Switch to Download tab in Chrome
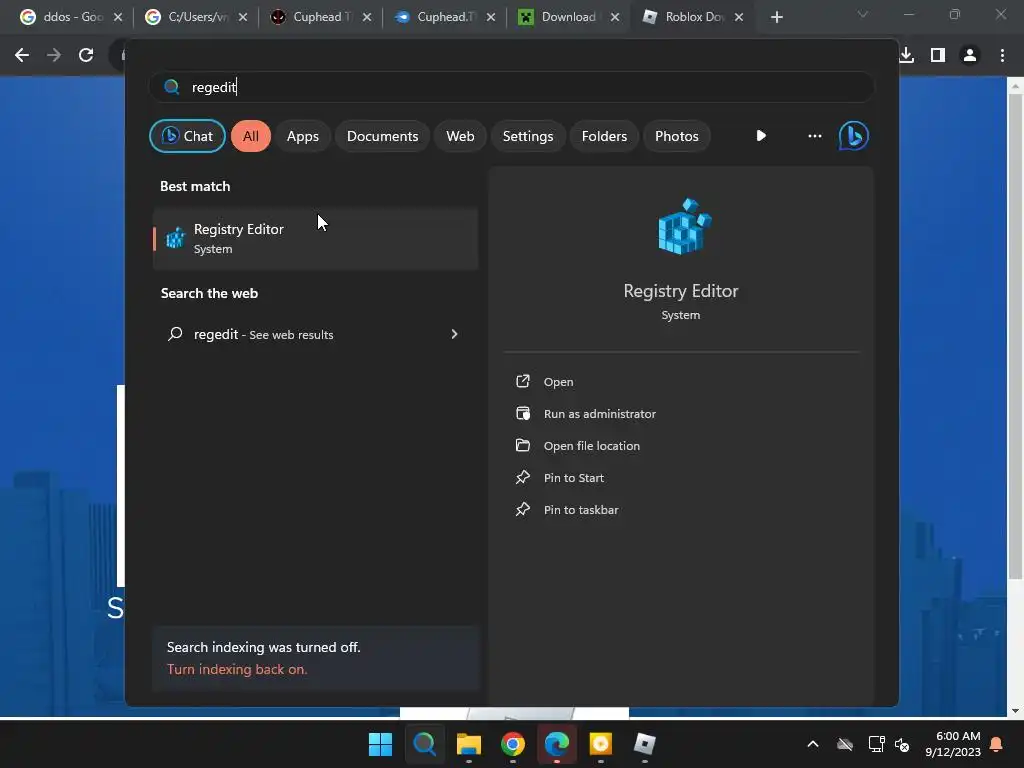 pos(568,17)
